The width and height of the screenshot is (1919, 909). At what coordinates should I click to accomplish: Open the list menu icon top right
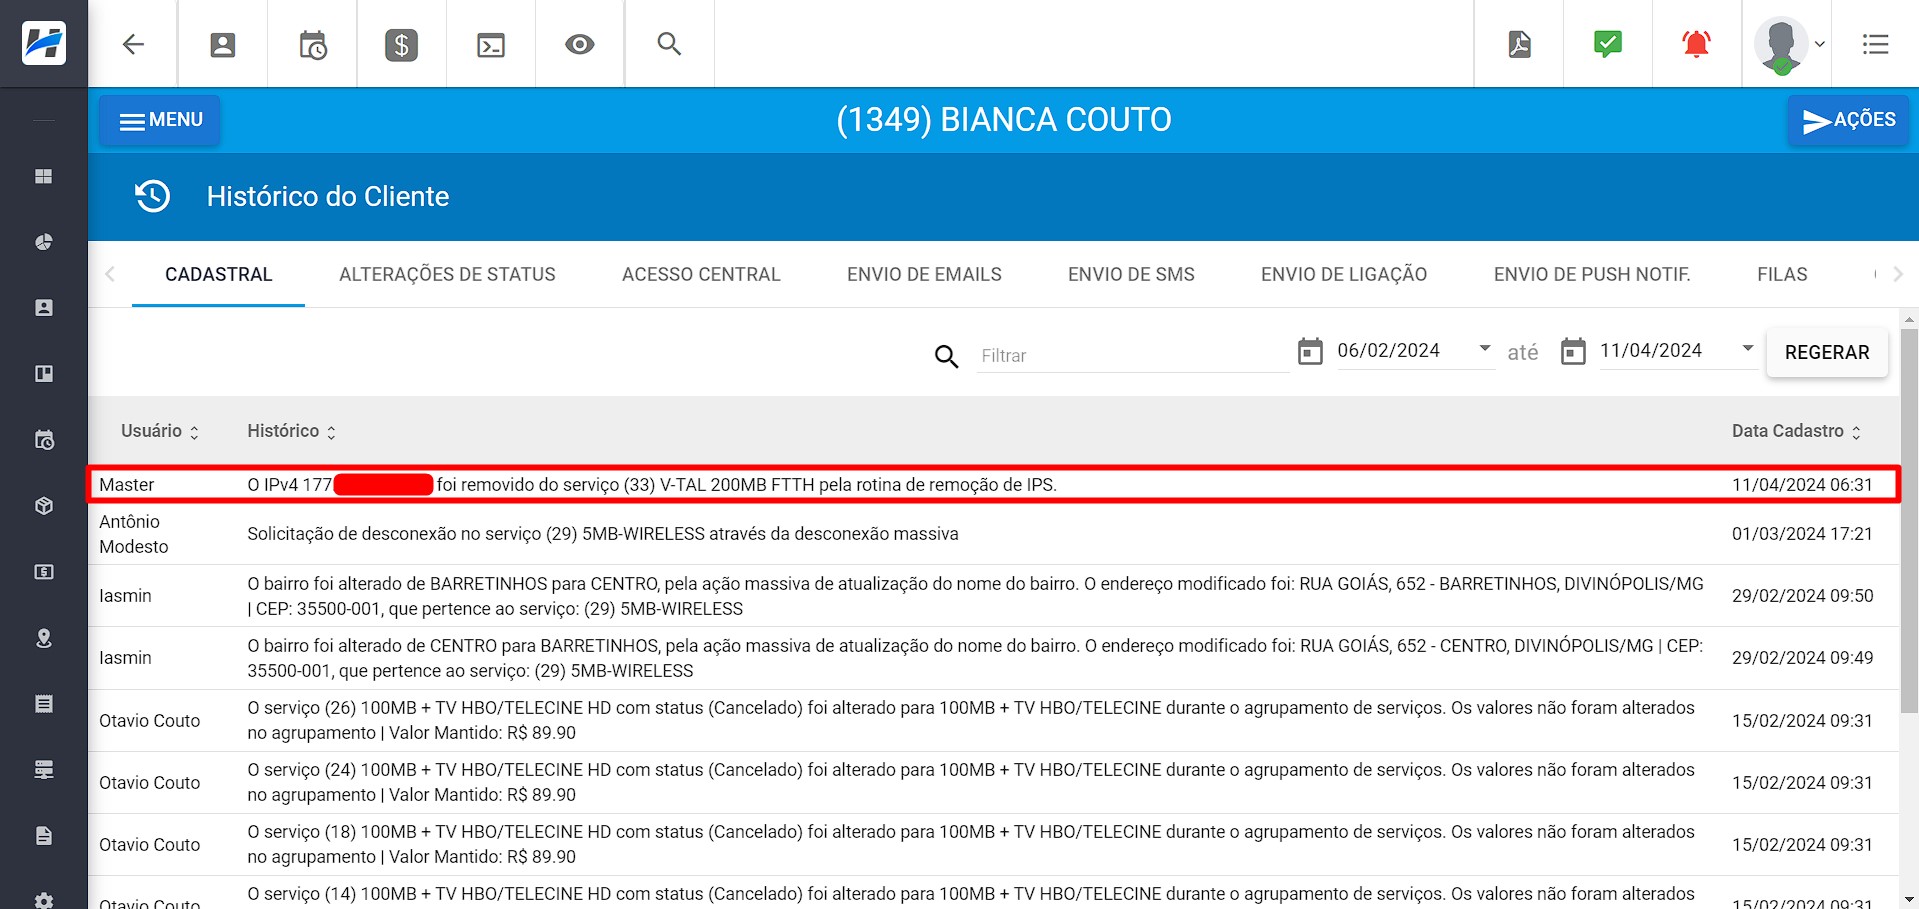[1876, 44]
